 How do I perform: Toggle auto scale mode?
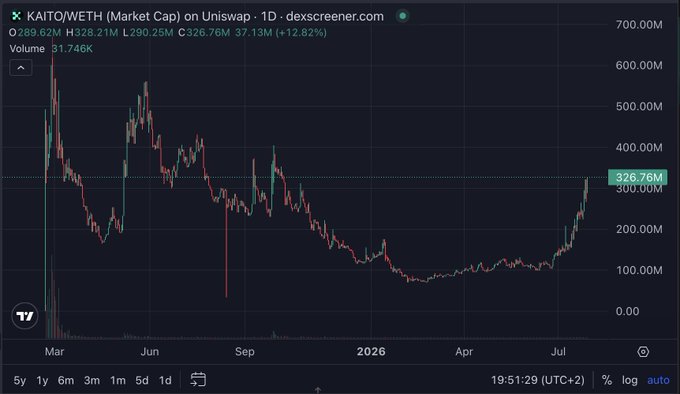click(658, 380)
